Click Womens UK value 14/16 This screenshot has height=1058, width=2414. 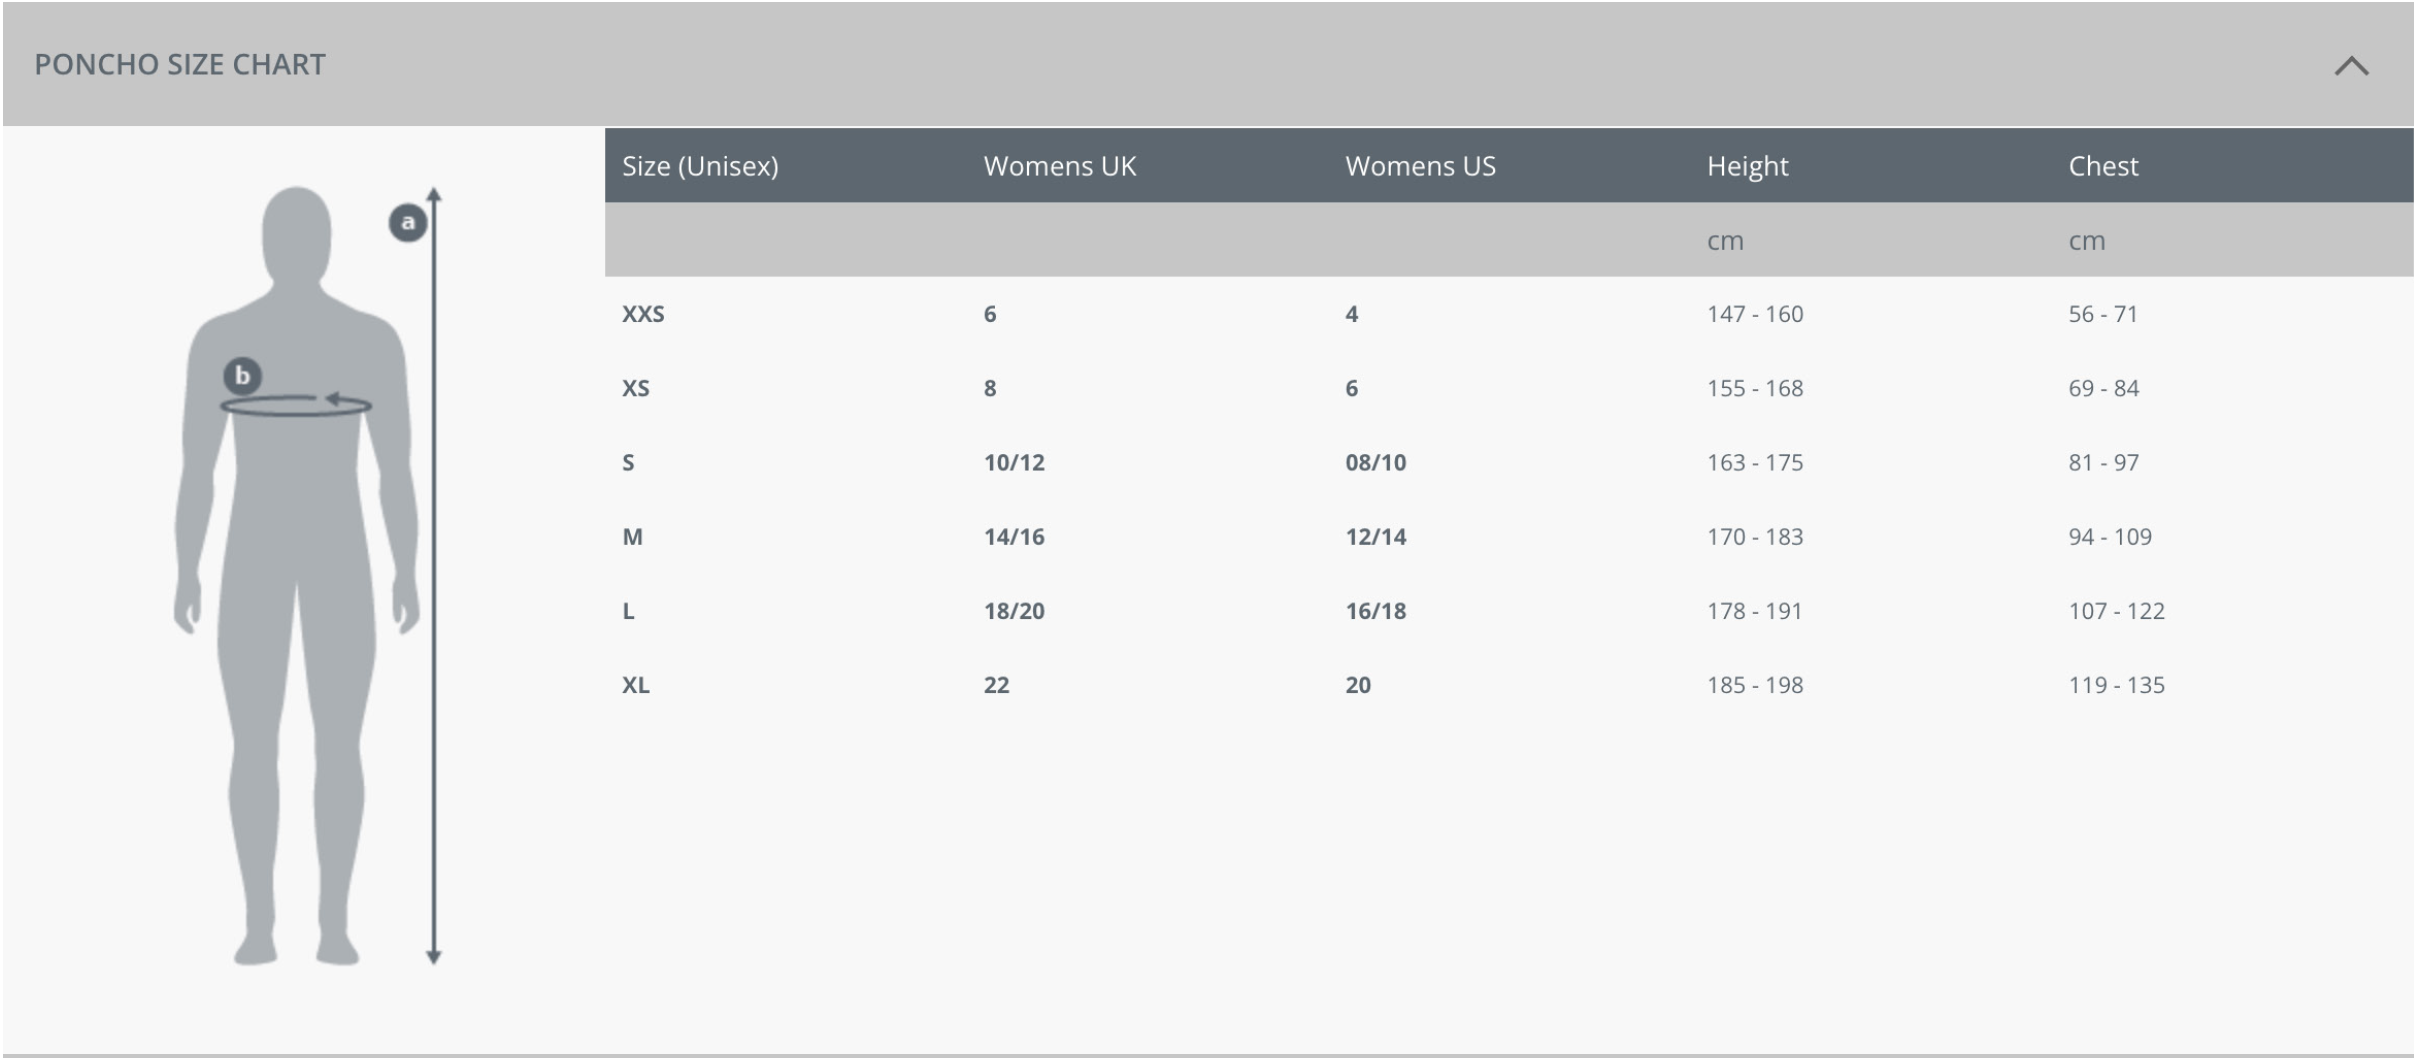[x=1014, y=537]
